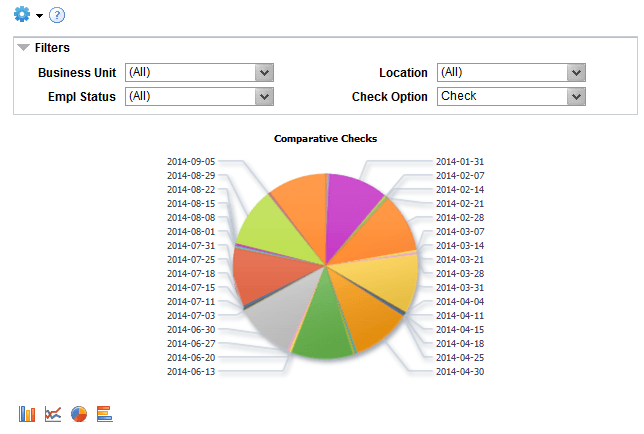Click the 2014-08-15 label

(191, 204)
